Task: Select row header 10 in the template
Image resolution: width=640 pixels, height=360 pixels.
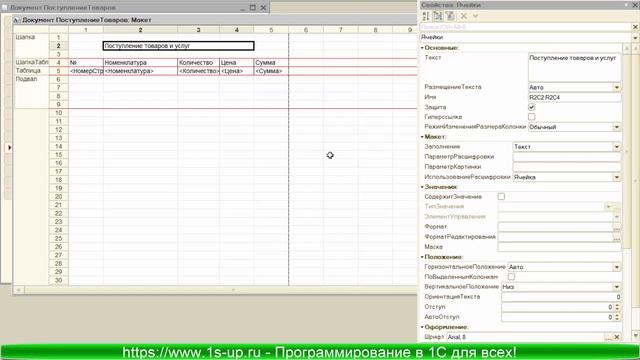Action: pyautogui.click(x=59, y=113)
